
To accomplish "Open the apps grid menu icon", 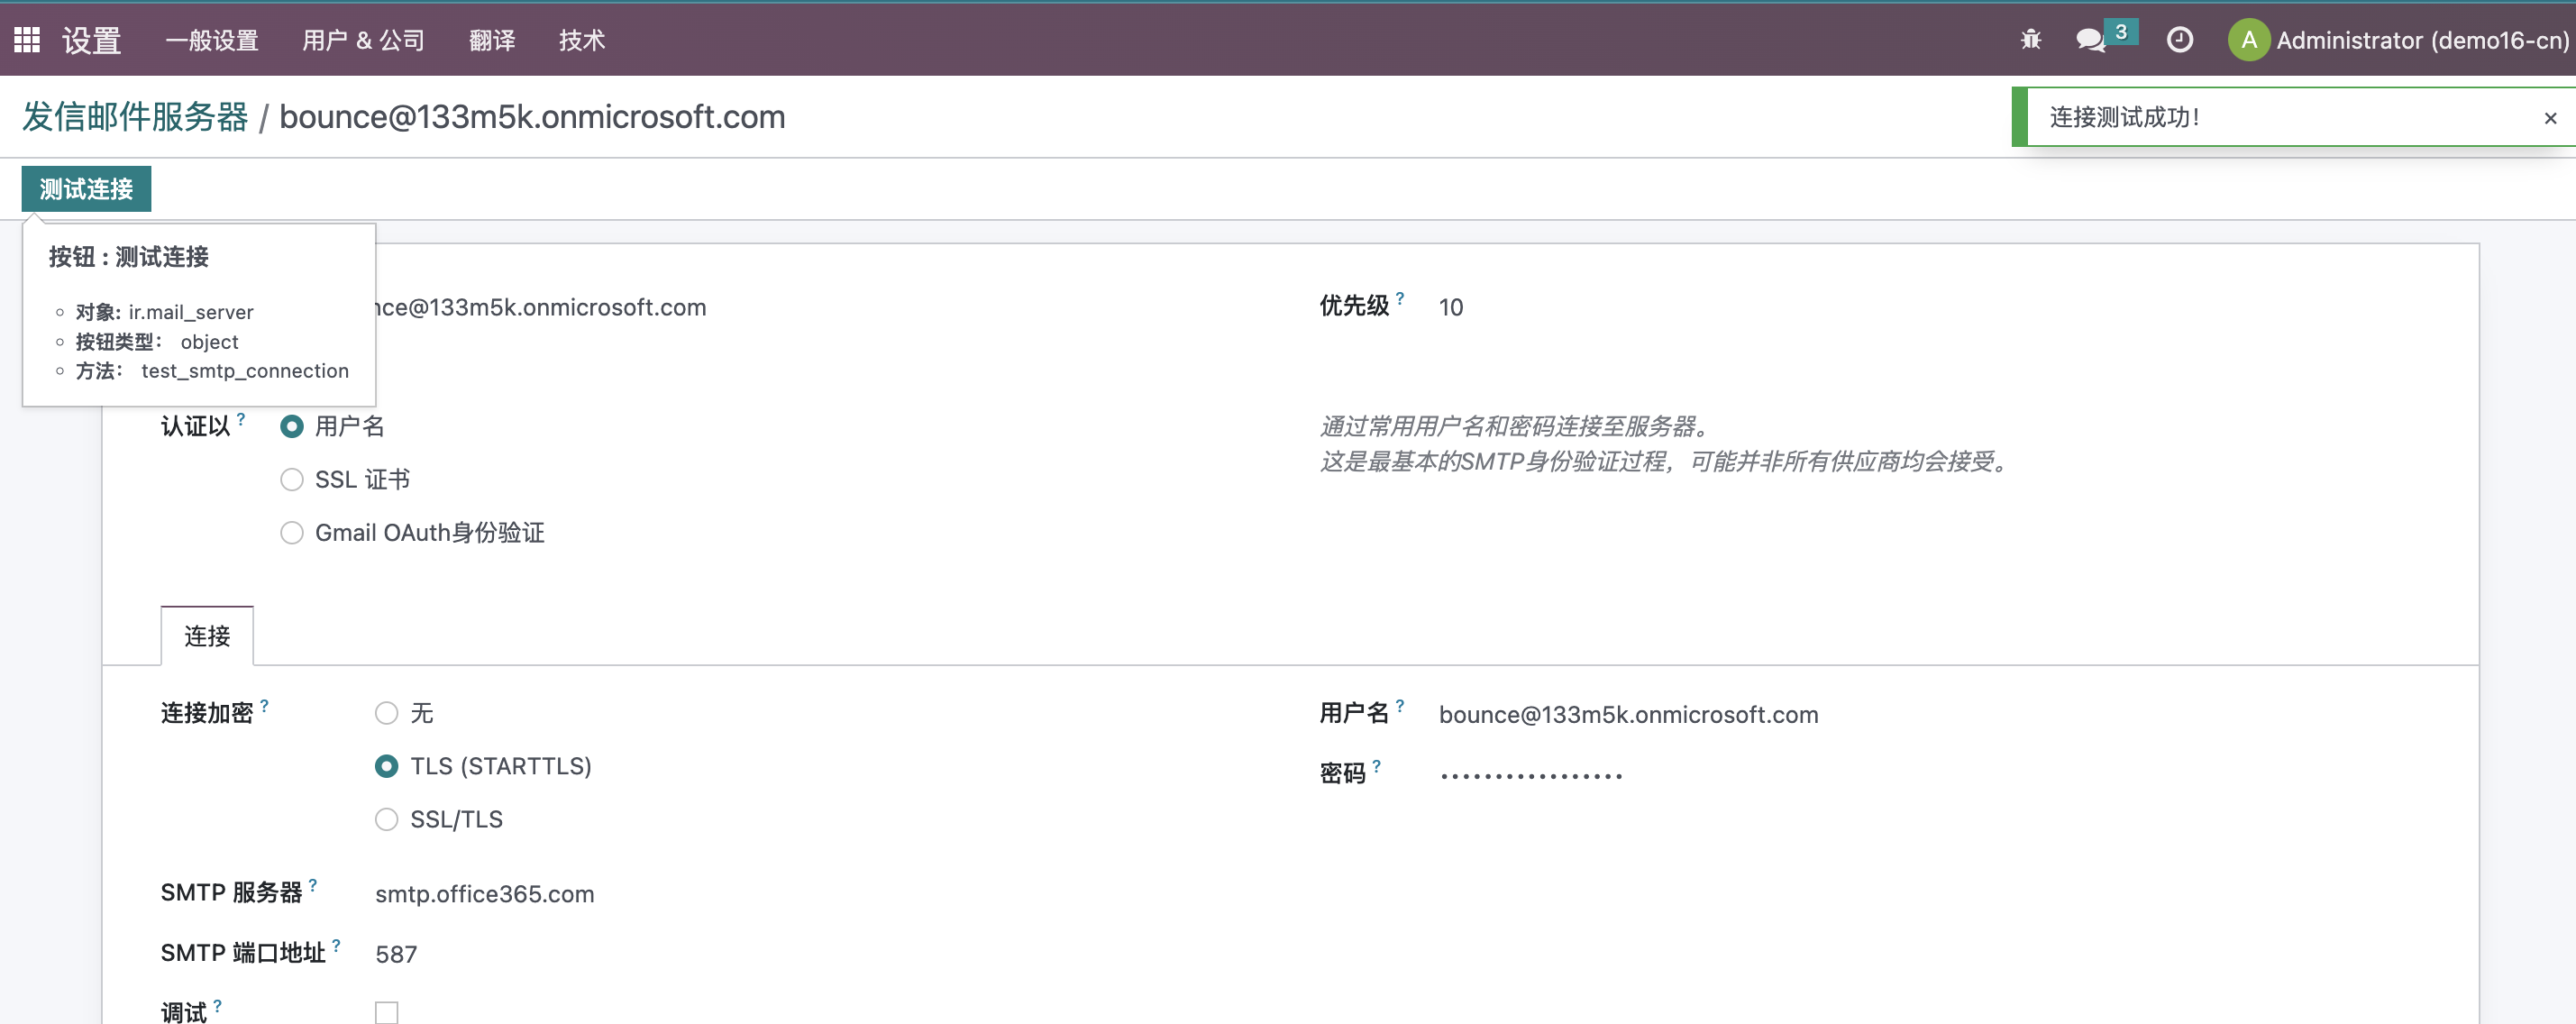I will click(27, 40).
